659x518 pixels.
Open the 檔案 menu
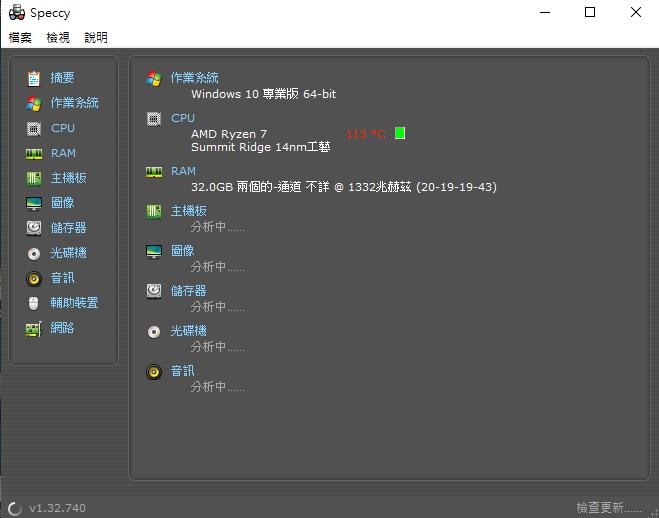pos(20,38)
